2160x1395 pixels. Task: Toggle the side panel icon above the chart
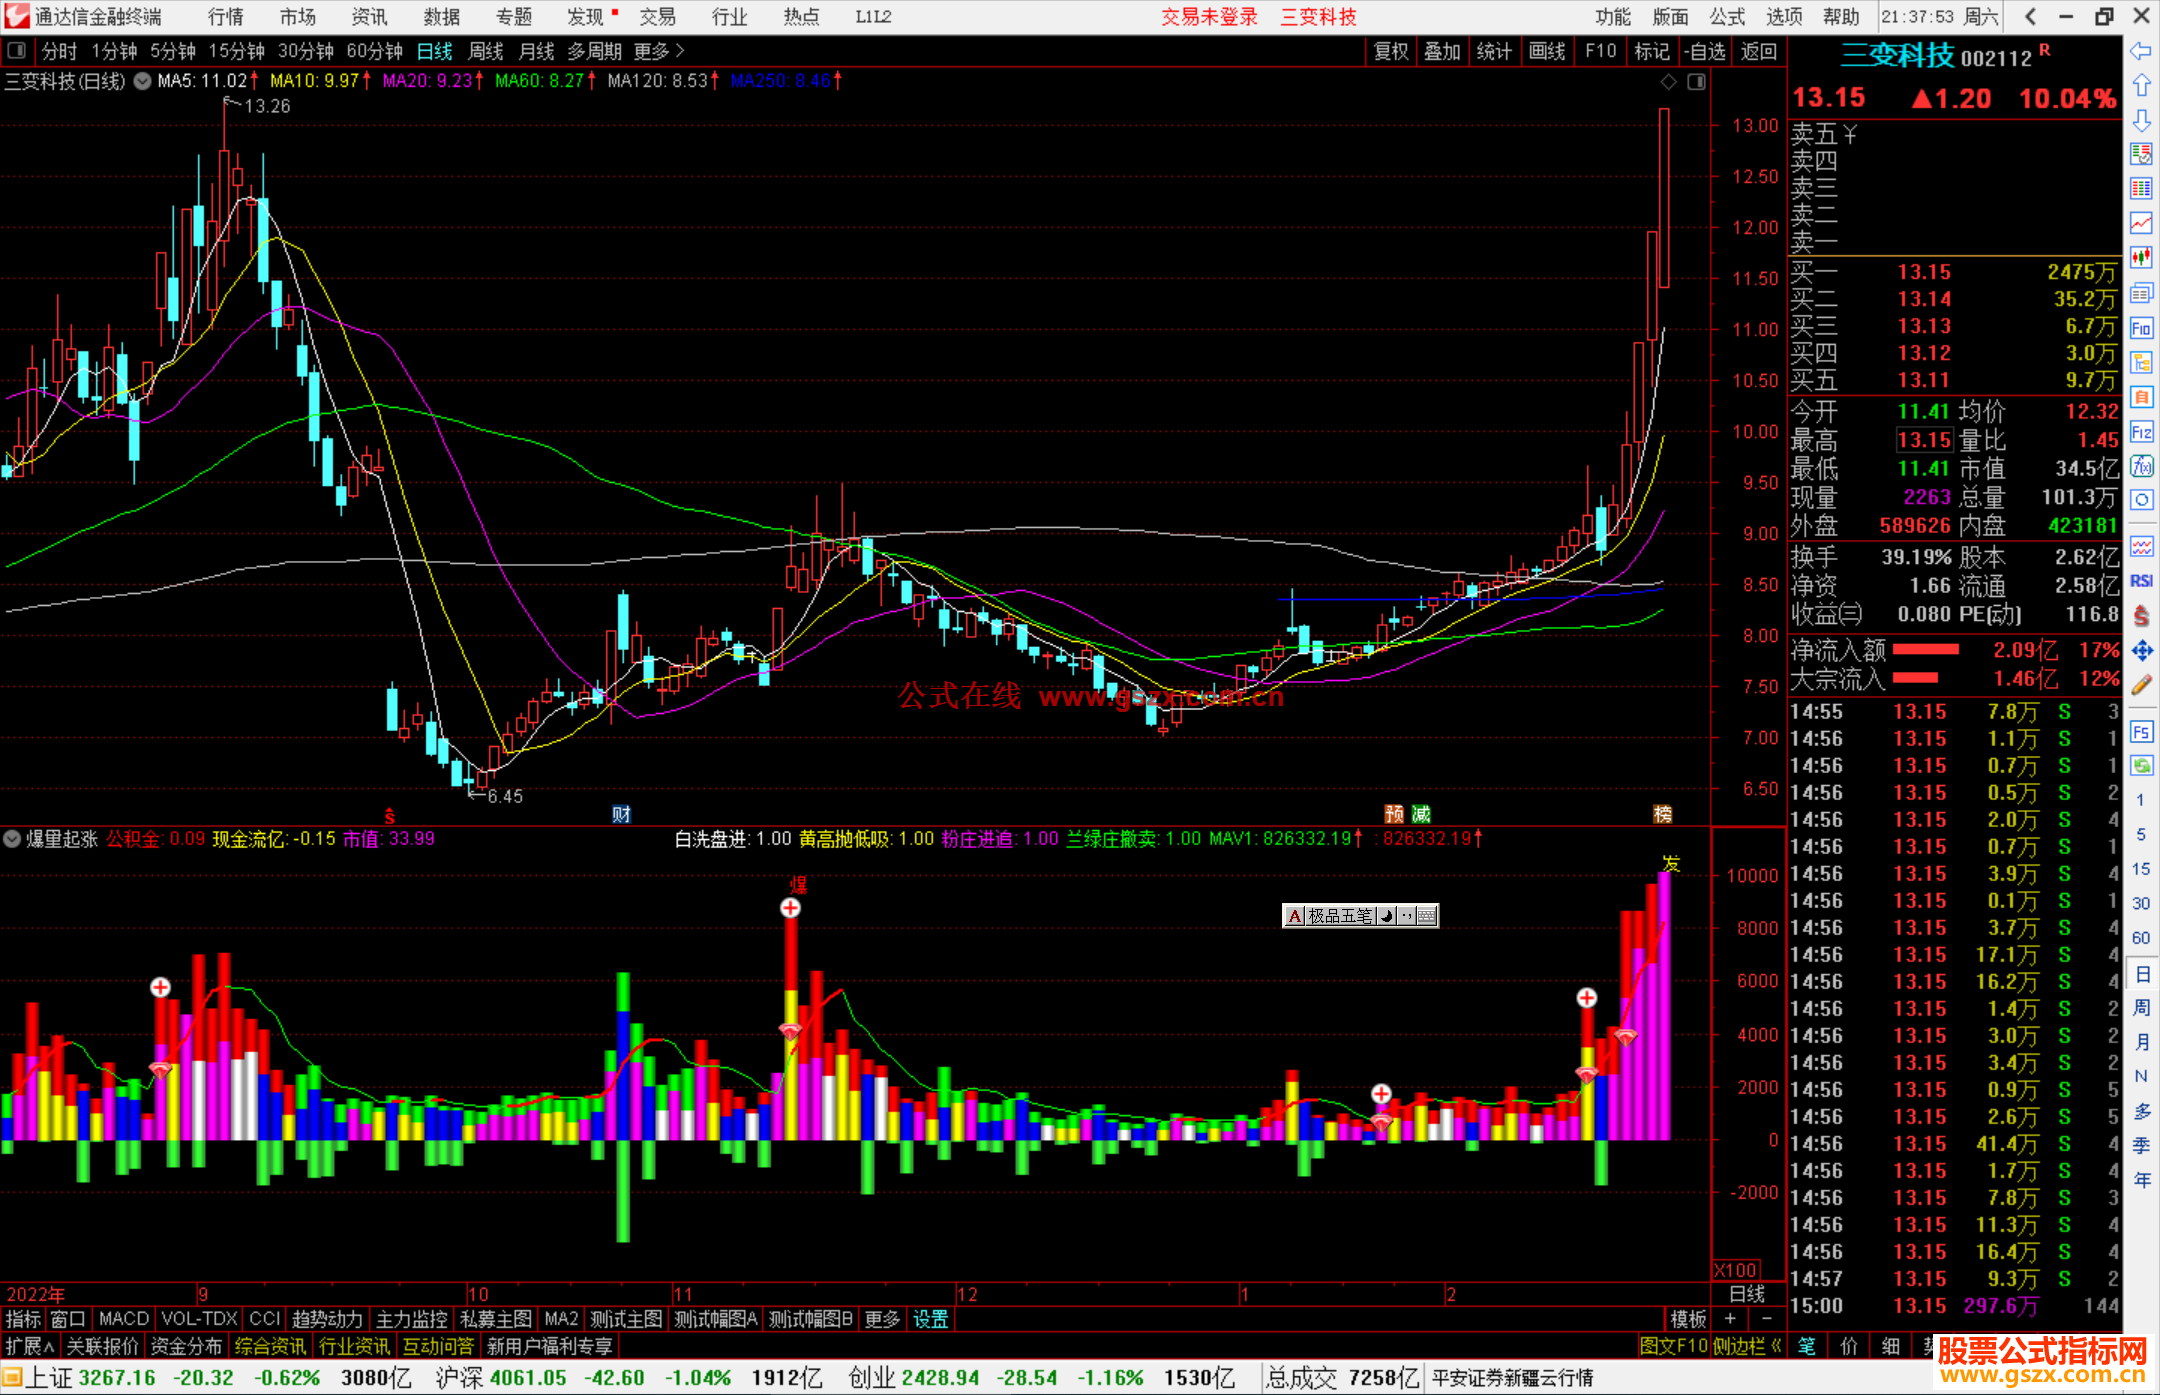pyautogui.click(x=1696, y=82)
